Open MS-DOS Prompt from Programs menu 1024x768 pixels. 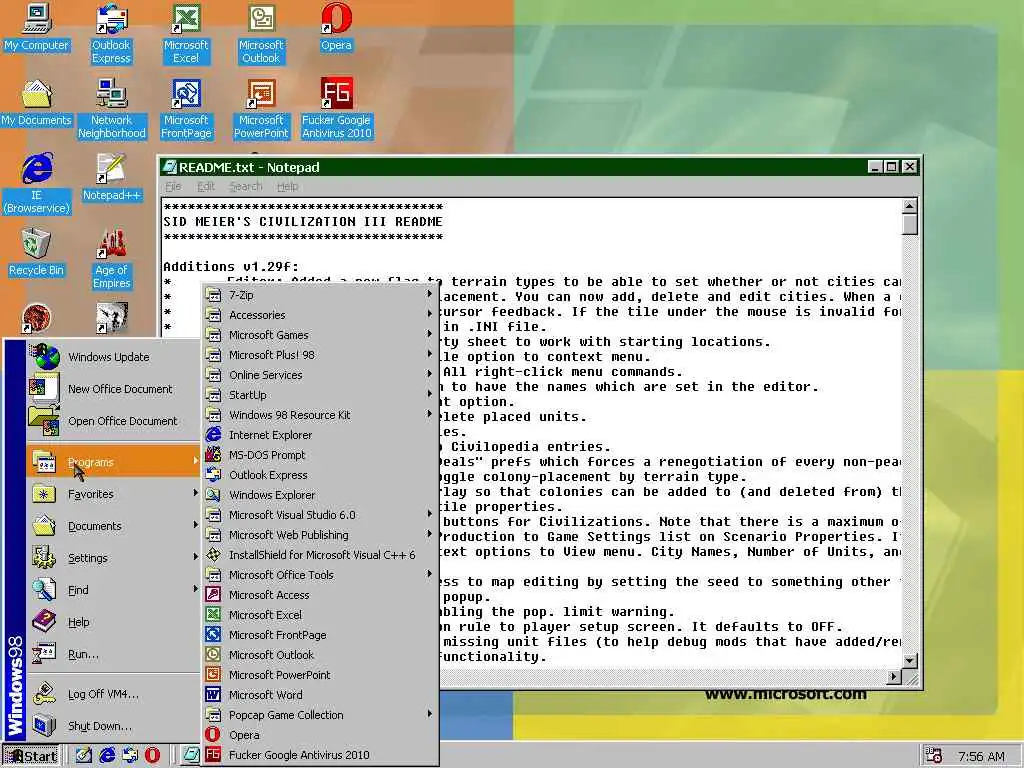pos(319,455)
